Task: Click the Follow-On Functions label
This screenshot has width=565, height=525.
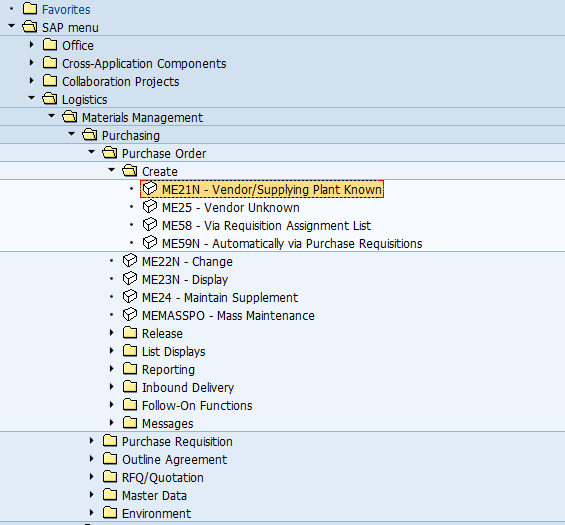Action: point(197,406)
